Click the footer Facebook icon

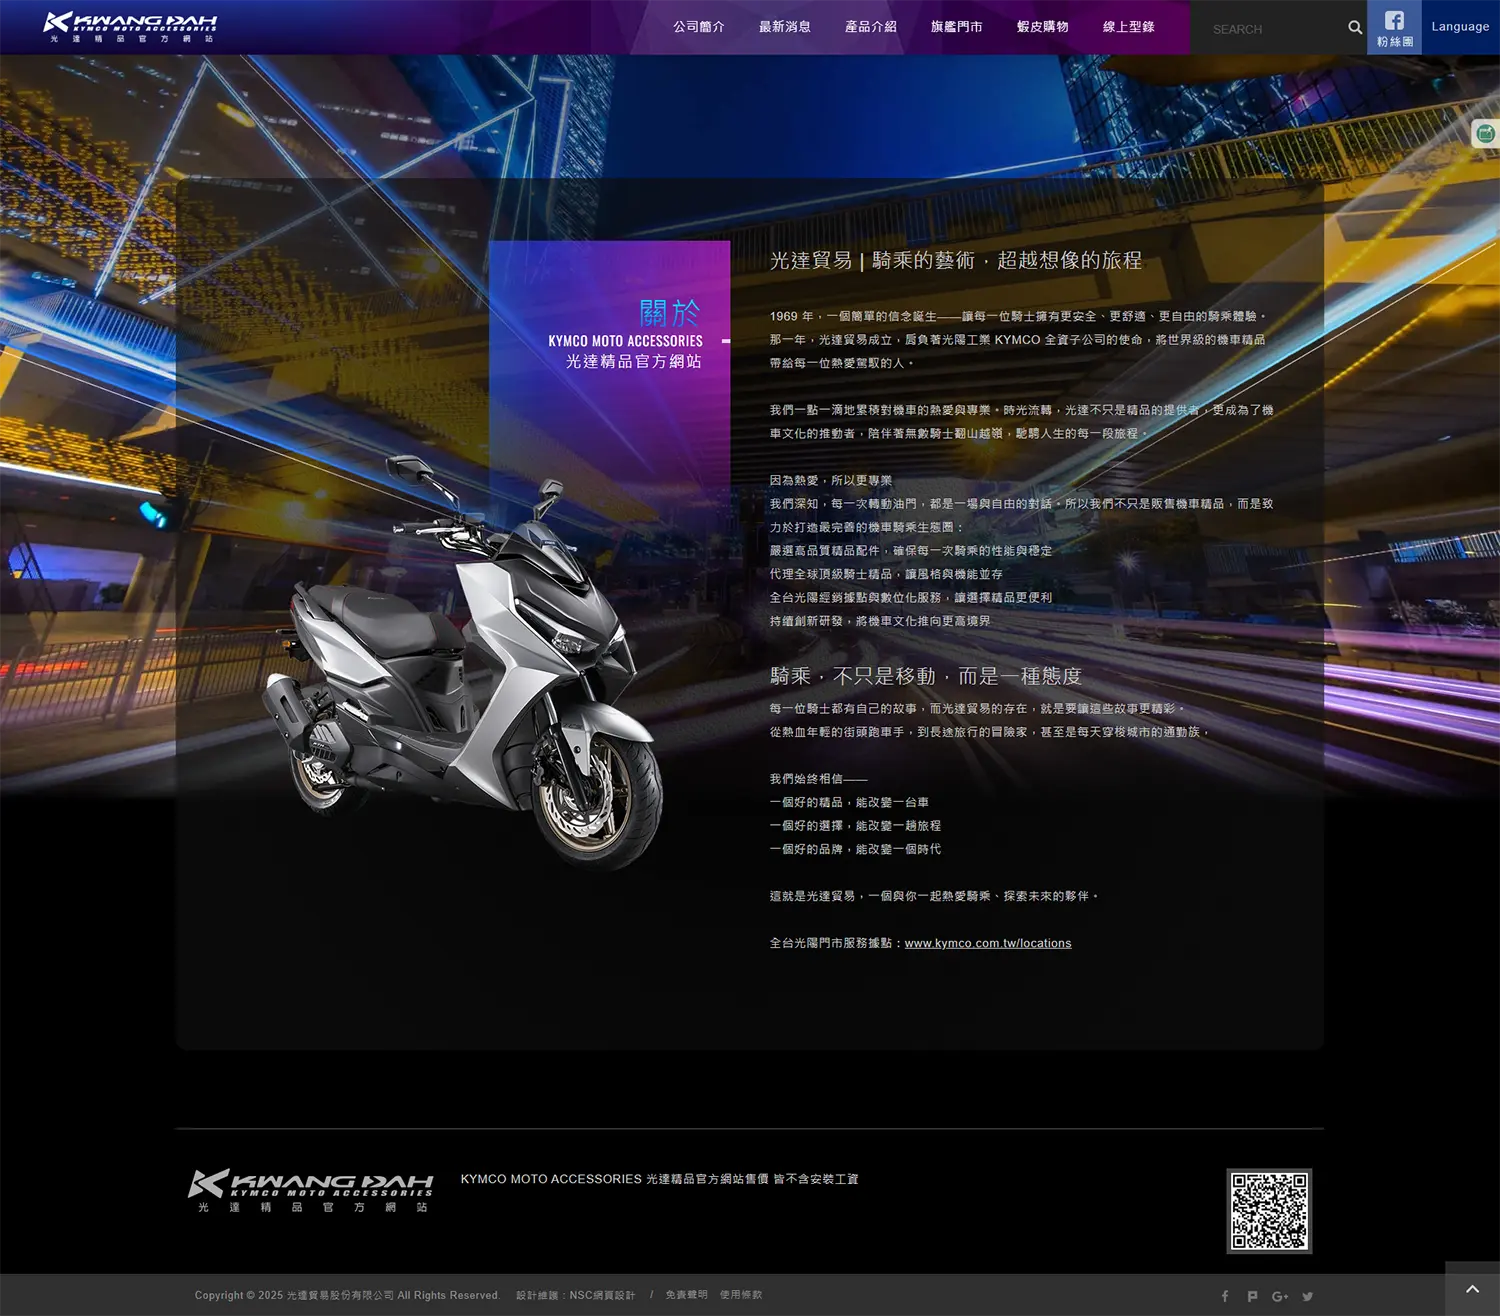click(x=1225, y=1296)
